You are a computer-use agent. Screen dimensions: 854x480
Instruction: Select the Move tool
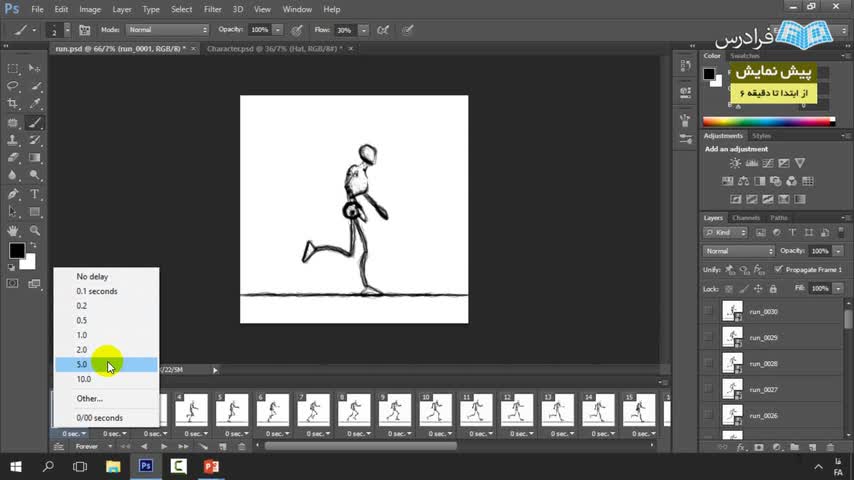click(34, 69)
